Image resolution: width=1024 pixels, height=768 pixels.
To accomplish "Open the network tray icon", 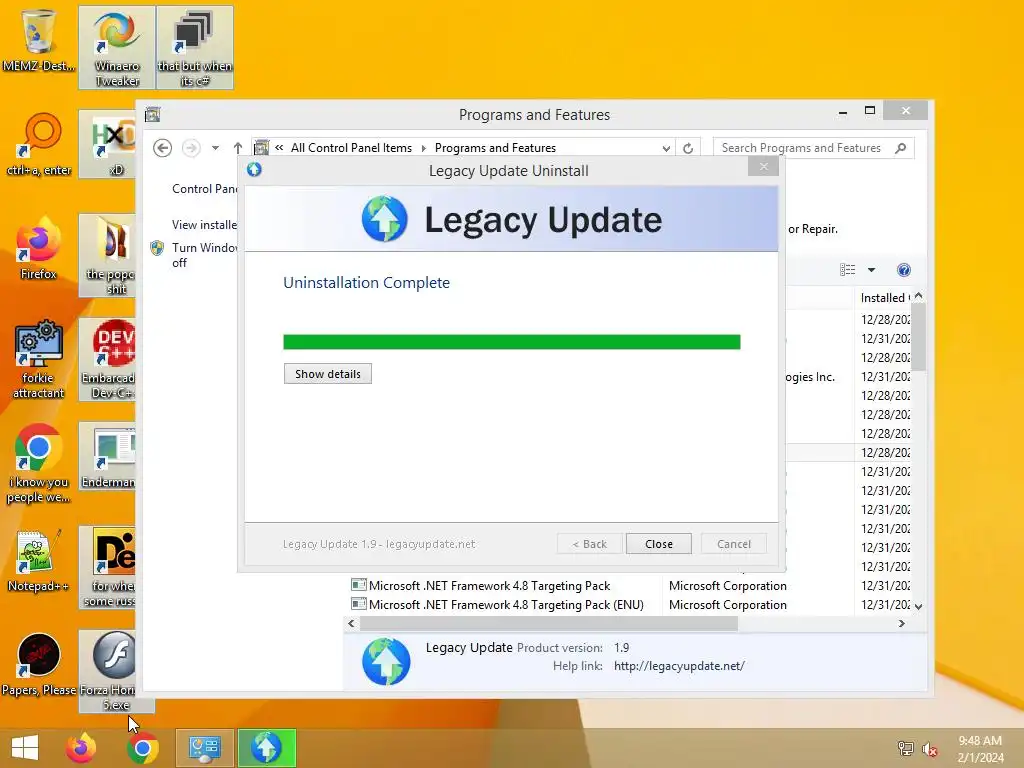I will [x=905, y=748].
